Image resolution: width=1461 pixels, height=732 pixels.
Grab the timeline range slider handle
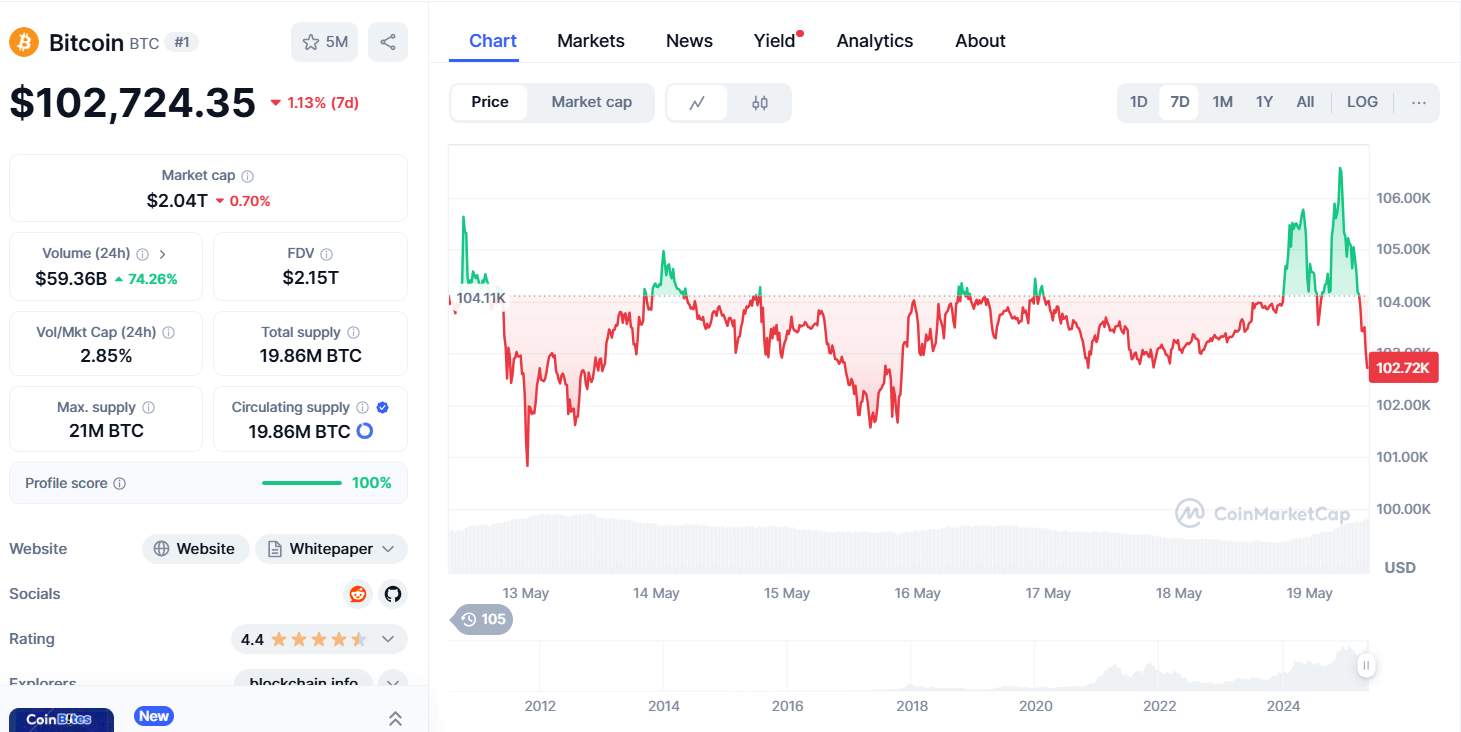[1366, 665]
